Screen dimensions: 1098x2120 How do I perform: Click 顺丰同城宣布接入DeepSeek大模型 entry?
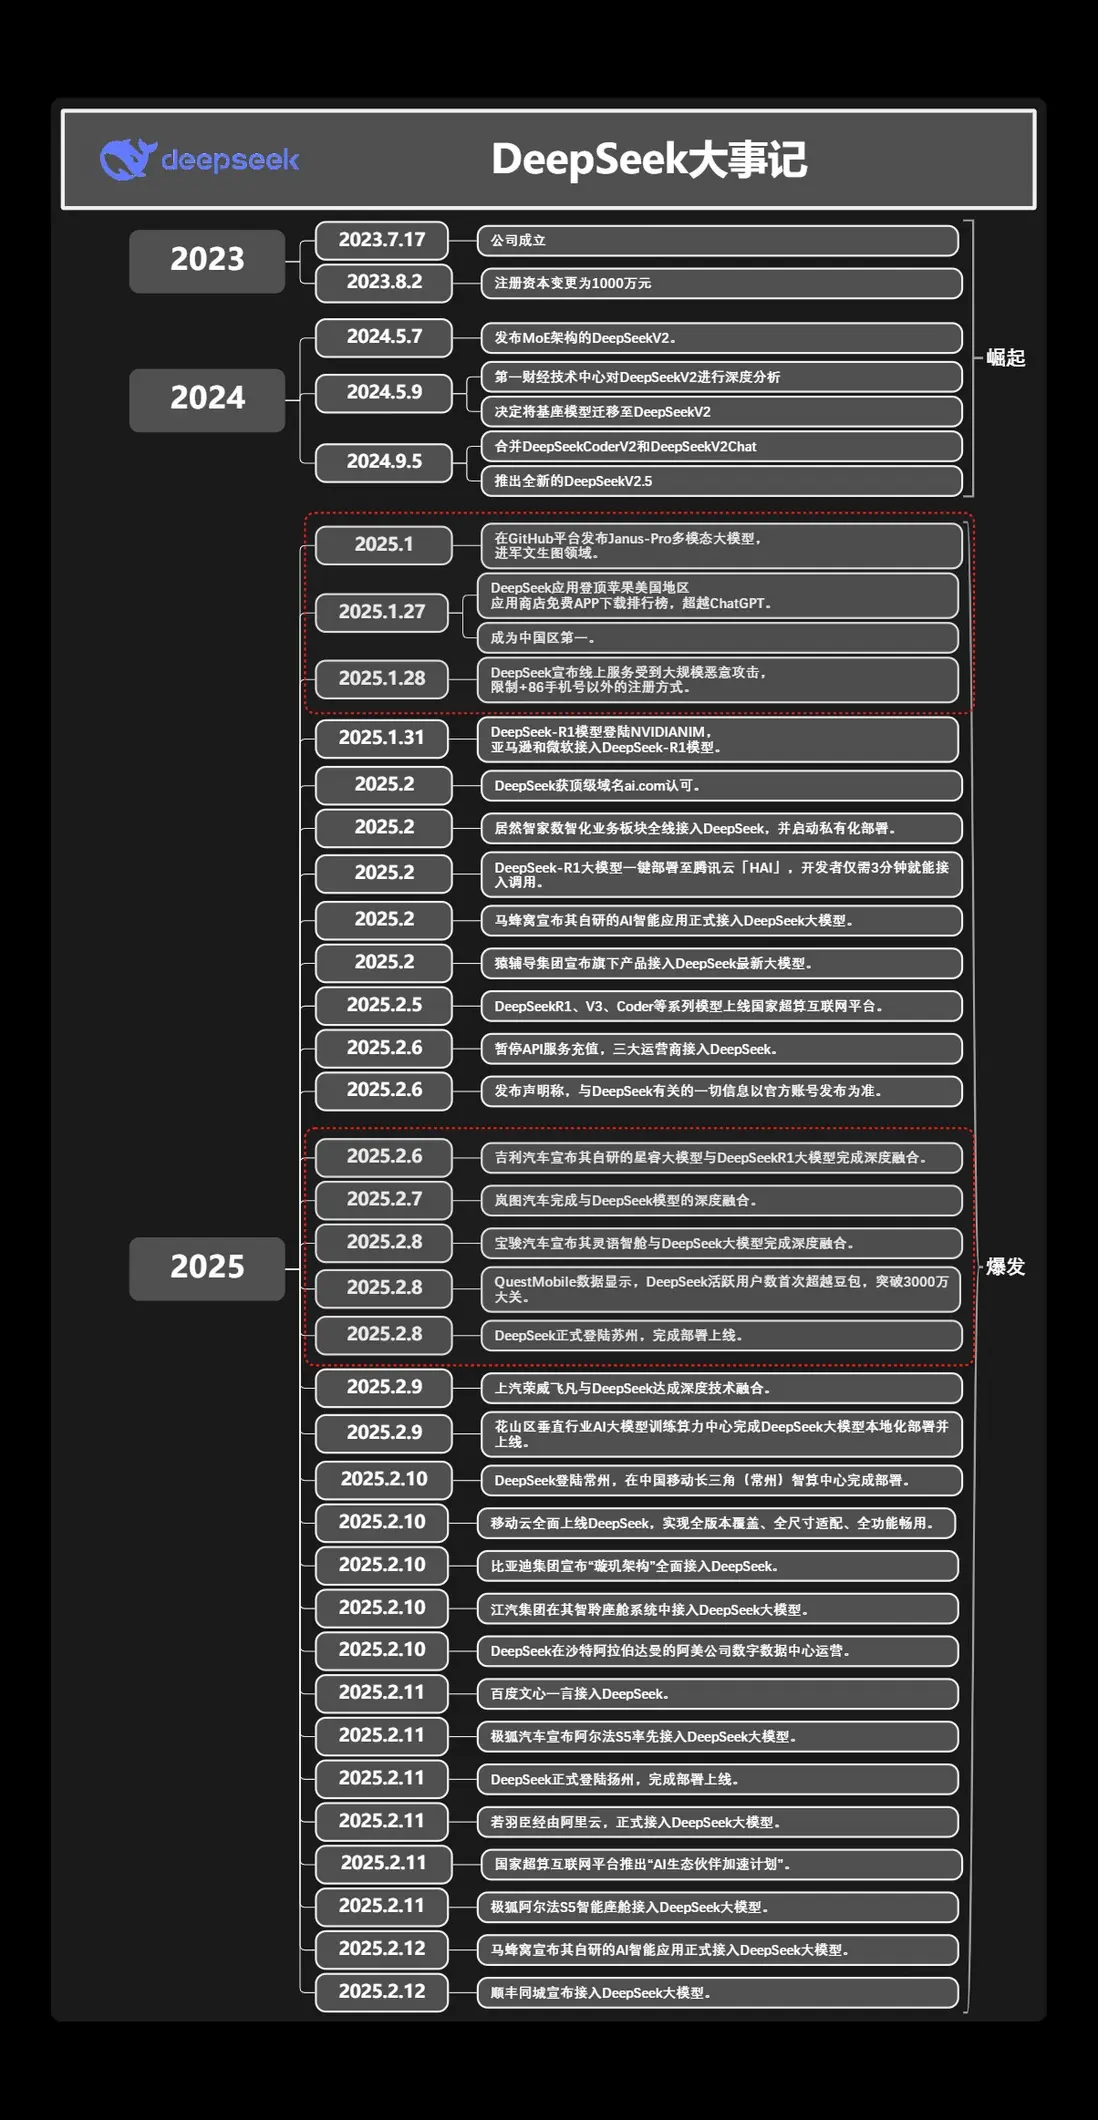point(717,1993)
